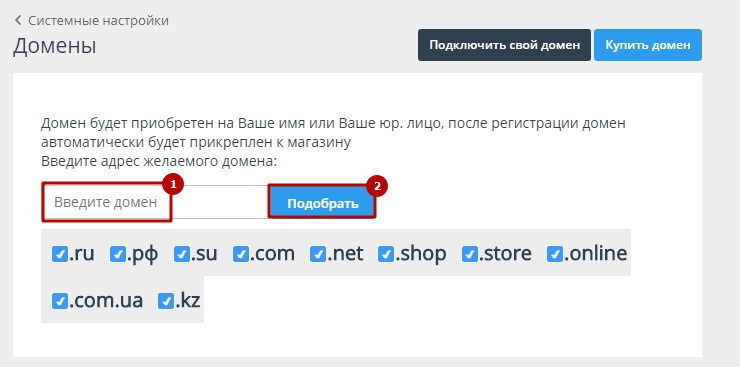Click the blue Подобрать button

click(322, 203)
